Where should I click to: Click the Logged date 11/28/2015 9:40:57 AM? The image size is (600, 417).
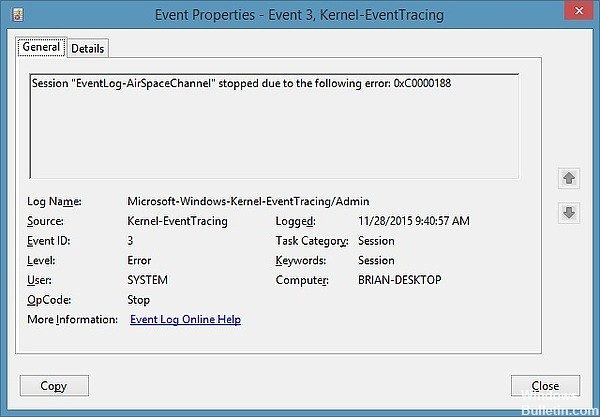point(414,221)
